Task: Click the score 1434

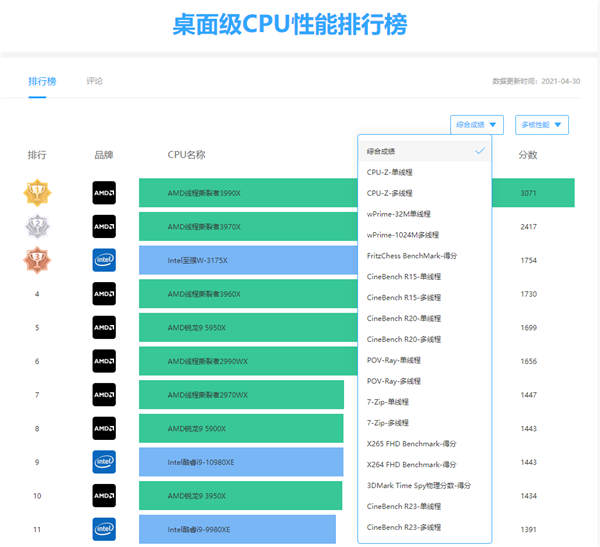Action: (528, 496)
